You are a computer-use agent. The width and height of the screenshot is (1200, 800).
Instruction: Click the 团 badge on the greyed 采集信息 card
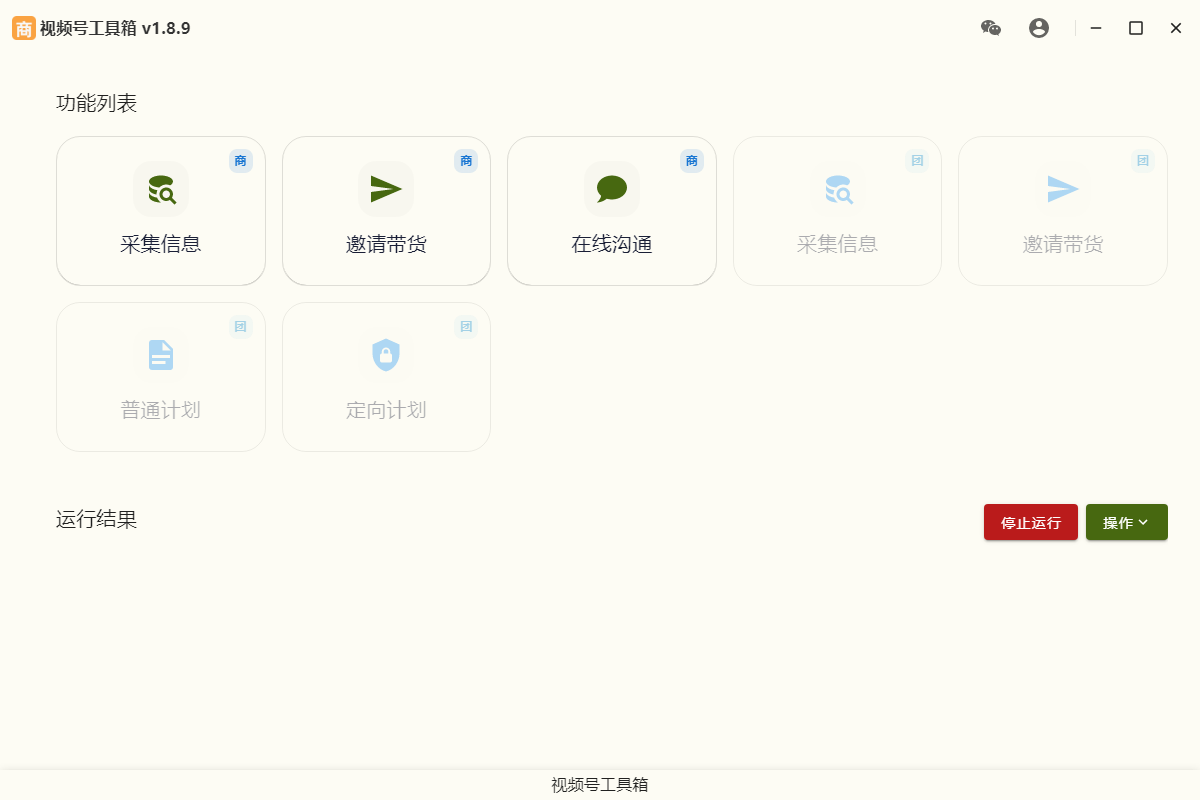click(x=917, y=161)
